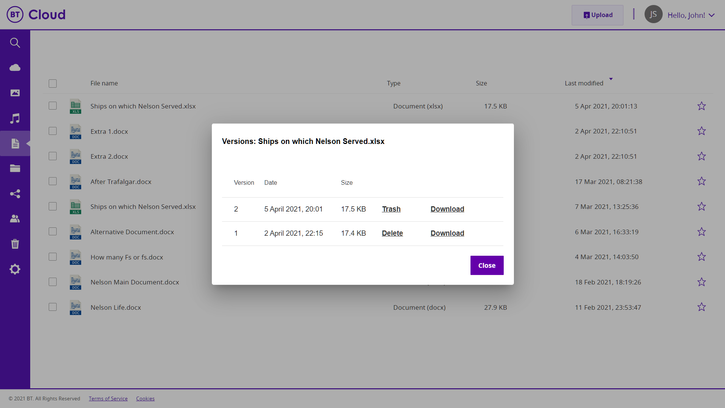725x408 pixels.
Task: Open the search icon in sidebar
Action: click(15, 43)
